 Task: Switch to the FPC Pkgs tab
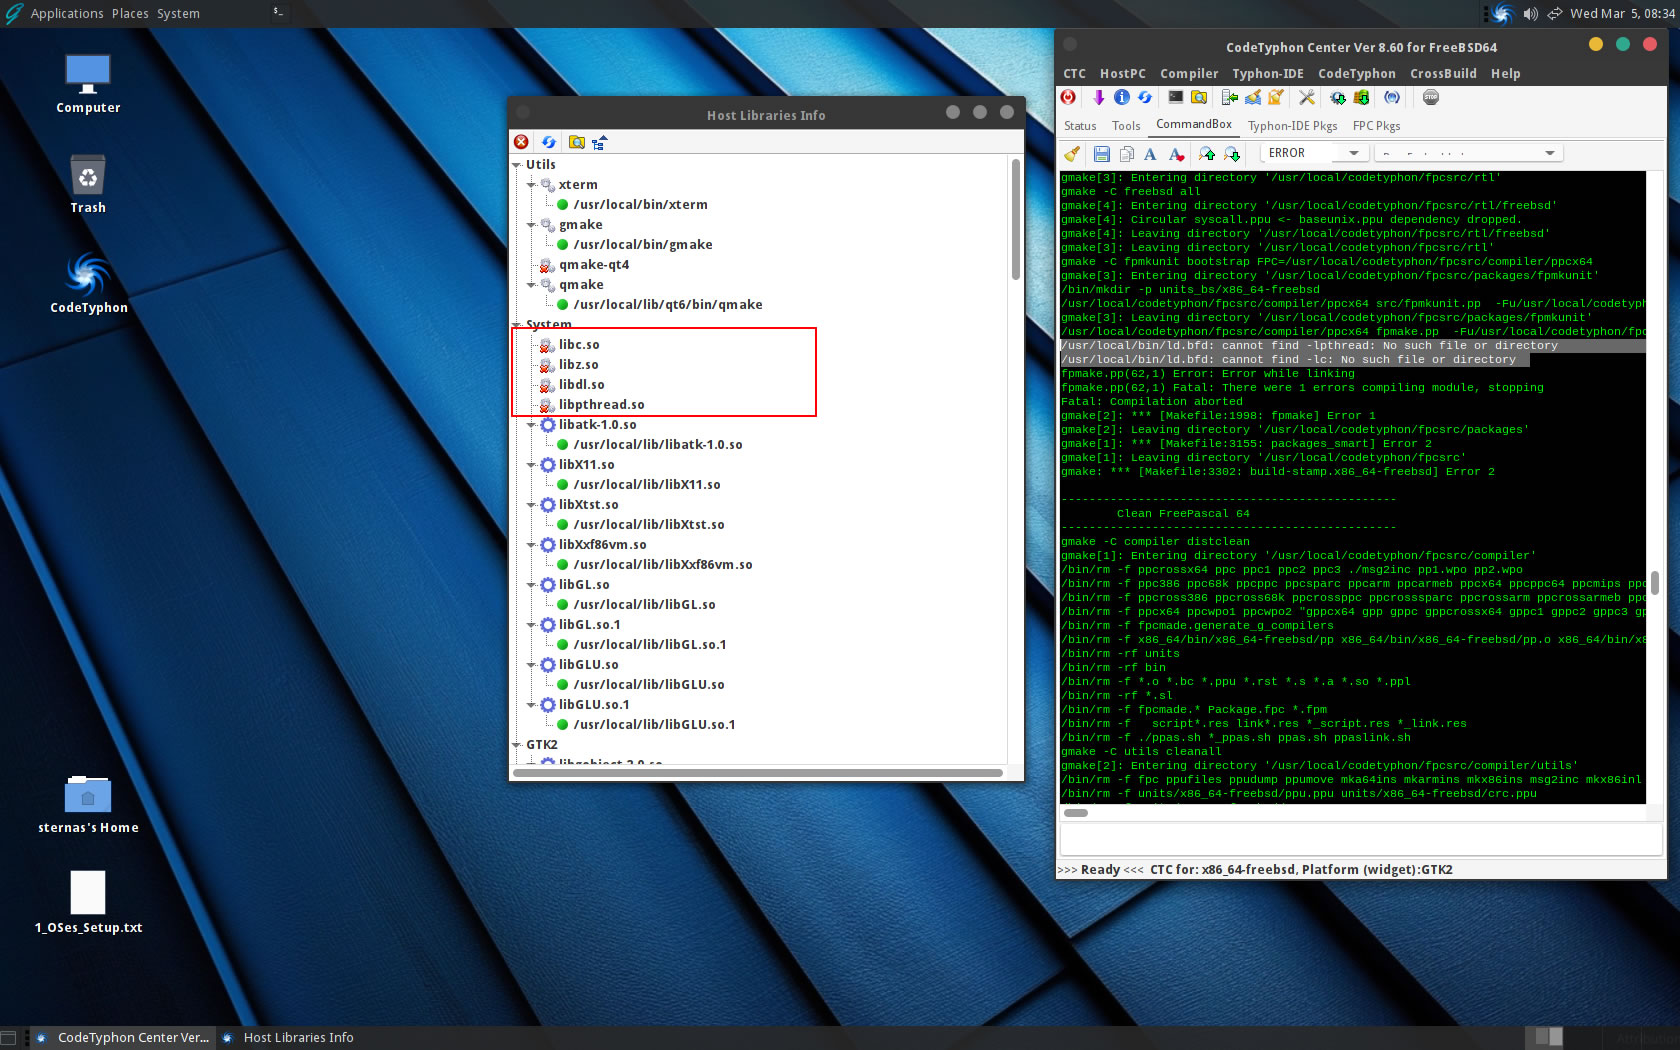(x=1376, y=126)
